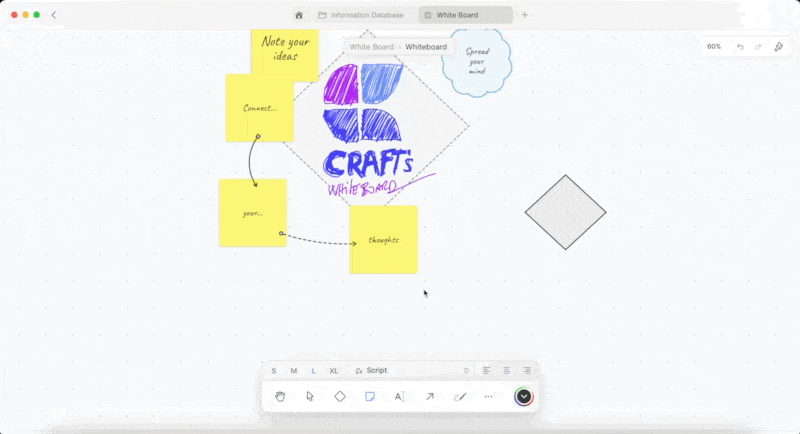The height and width of the screenshot is (434, 800).
Task: Select the gray diamond shape on canvas
Action: tap(565, 212)
